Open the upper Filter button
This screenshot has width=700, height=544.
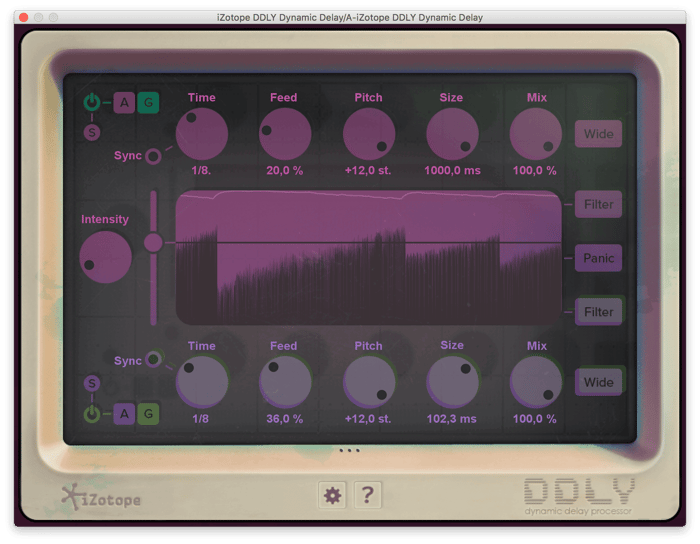(x=598, y=204)
